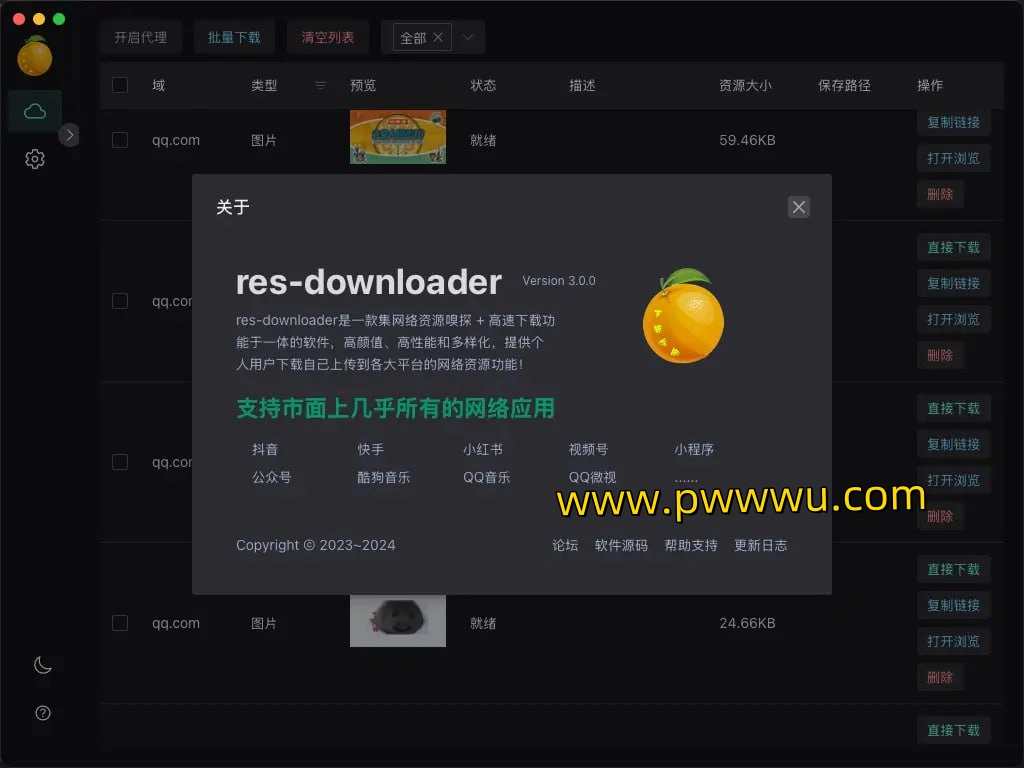Click the 公众号 supported app label
Screen dimensions: 1024x768
coord(272,477)
